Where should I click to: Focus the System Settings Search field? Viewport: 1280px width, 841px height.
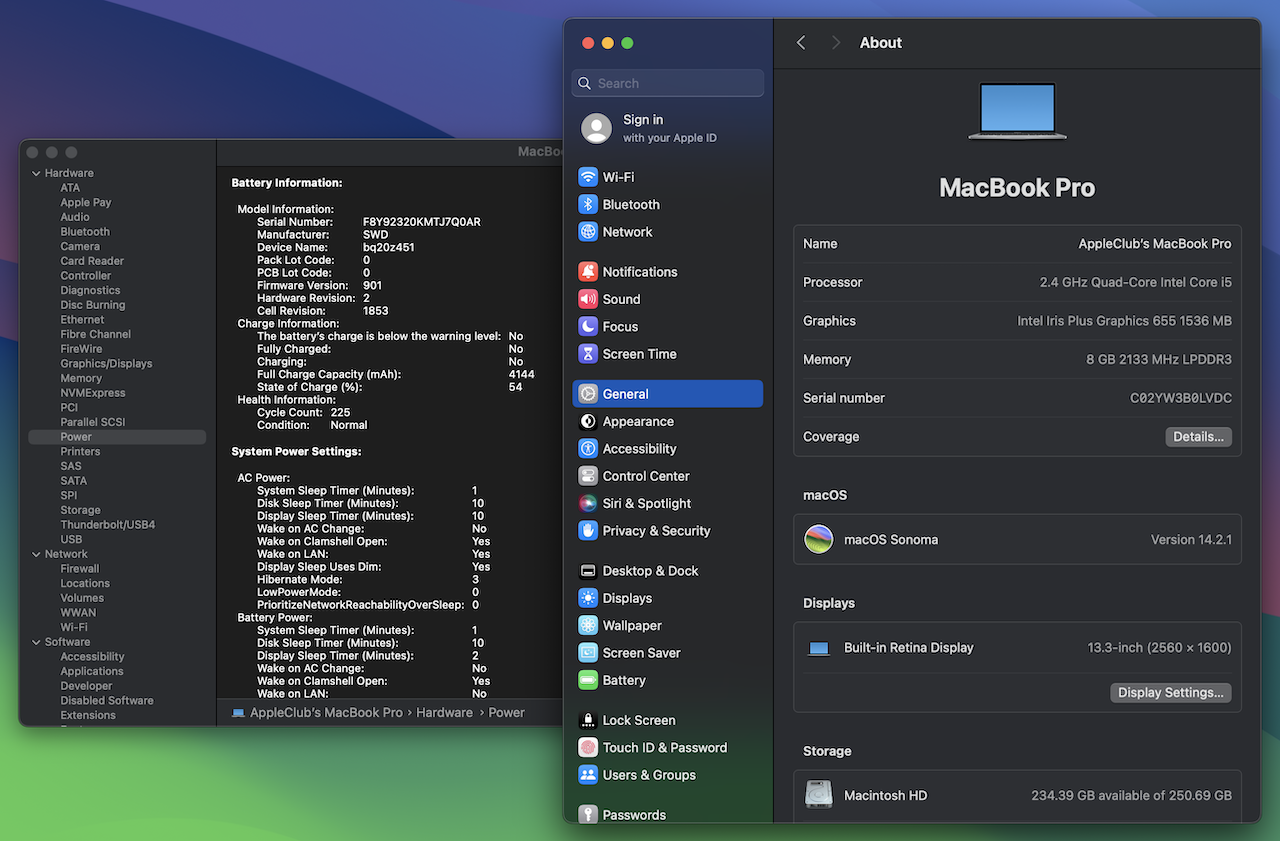[x=668, y=83]
